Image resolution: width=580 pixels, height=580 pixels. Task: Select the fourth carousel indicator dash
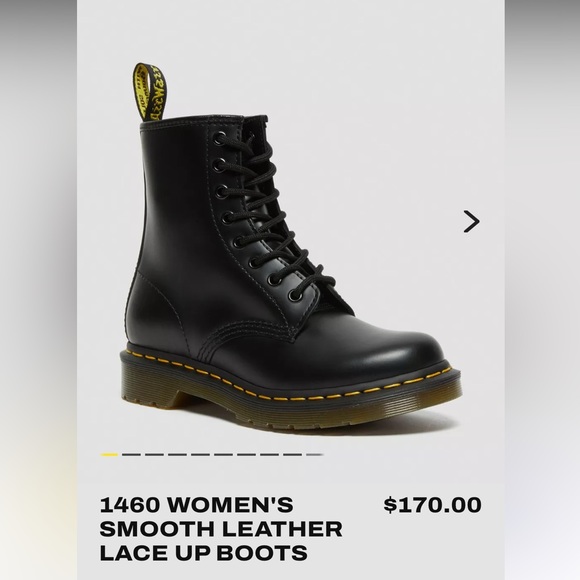pyautogui.click(x=177, y=455)
